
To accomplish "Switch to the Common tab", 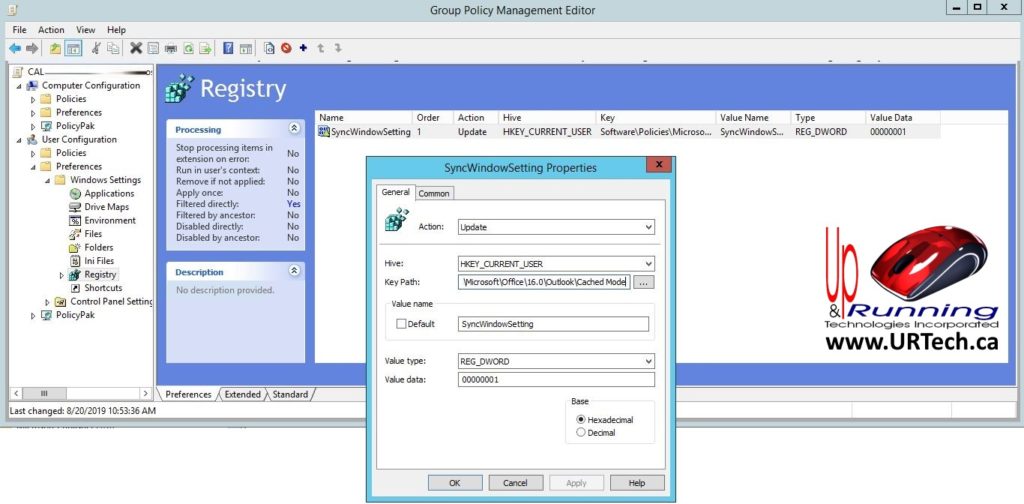I will [434, 193].
